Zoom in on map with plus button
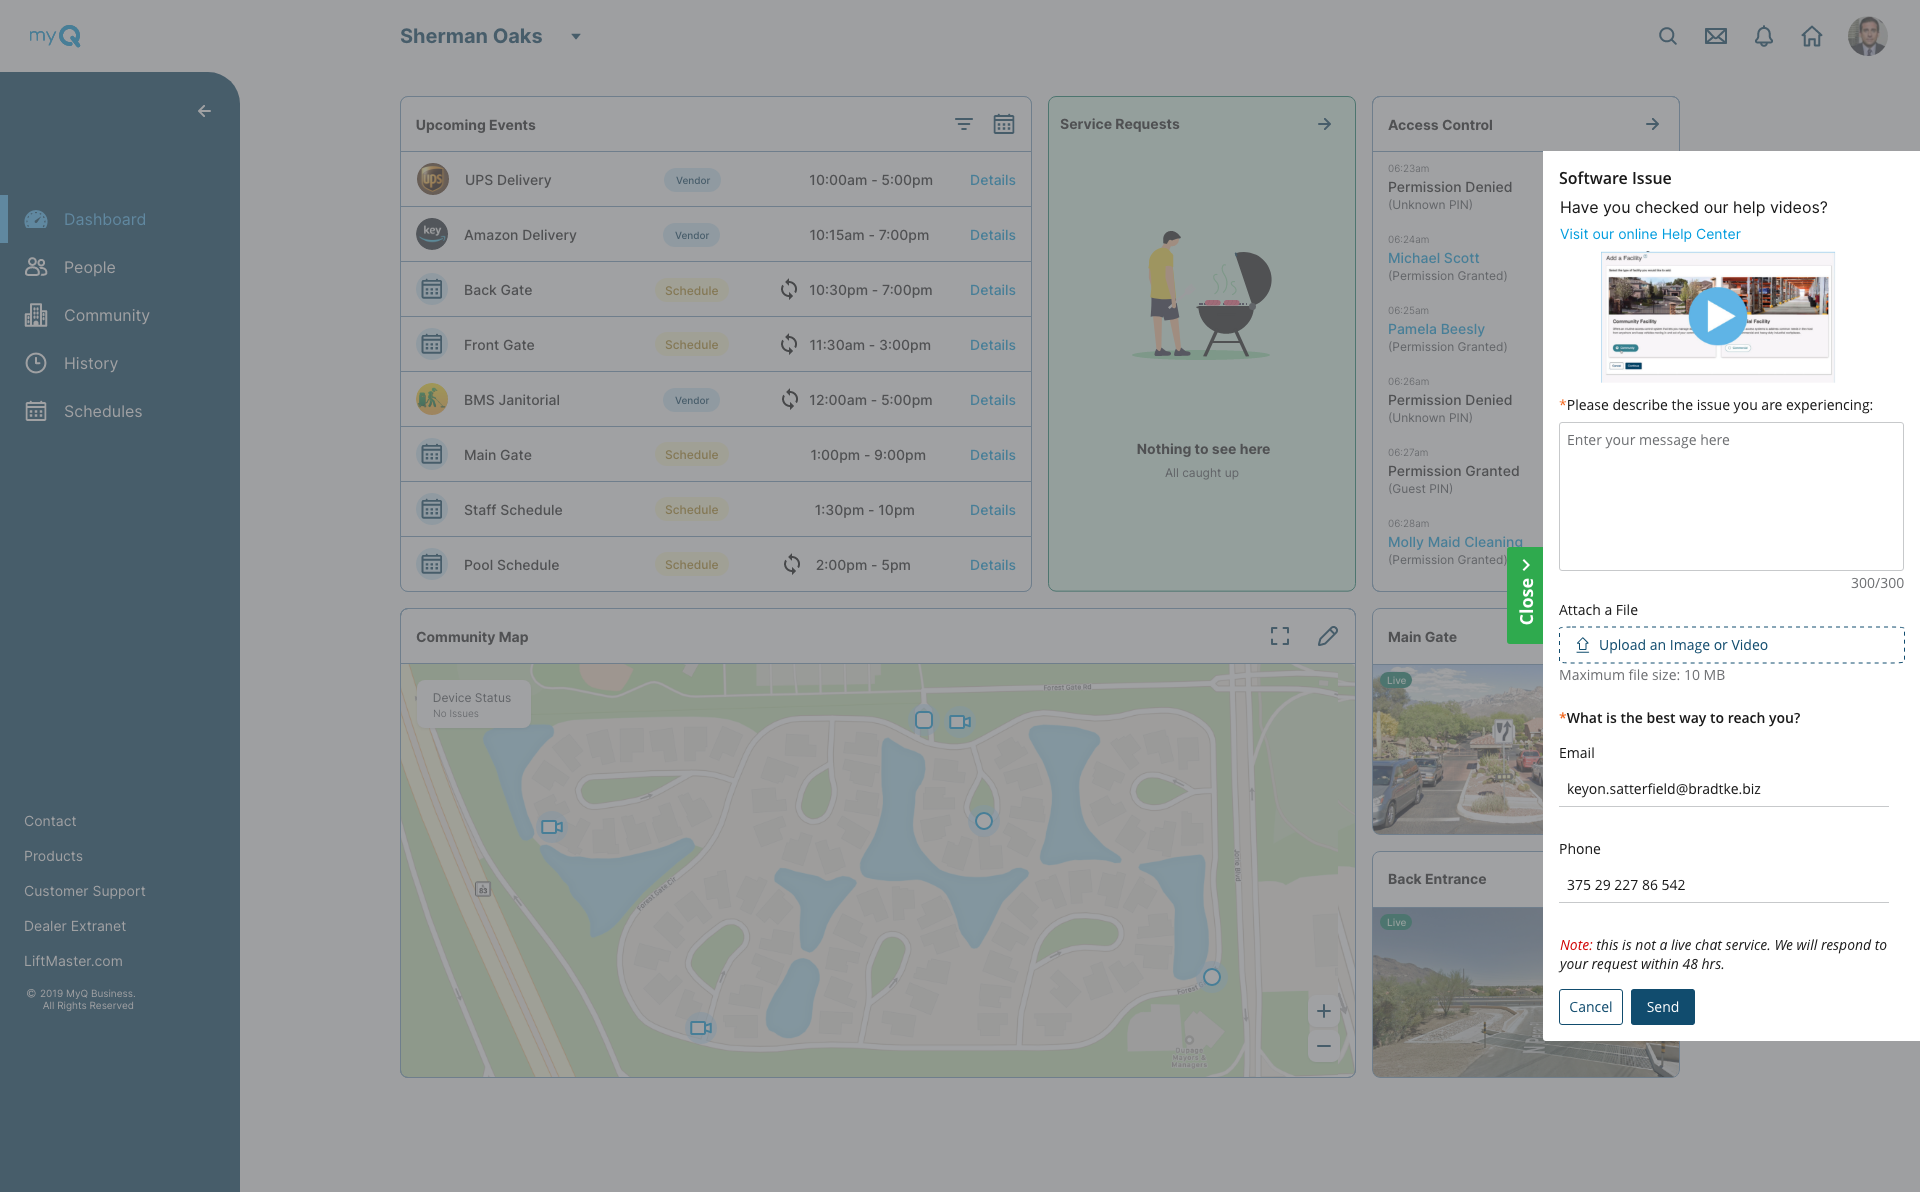1920x1192 pixels. pyautogui.click(x=1323, y=1011)
